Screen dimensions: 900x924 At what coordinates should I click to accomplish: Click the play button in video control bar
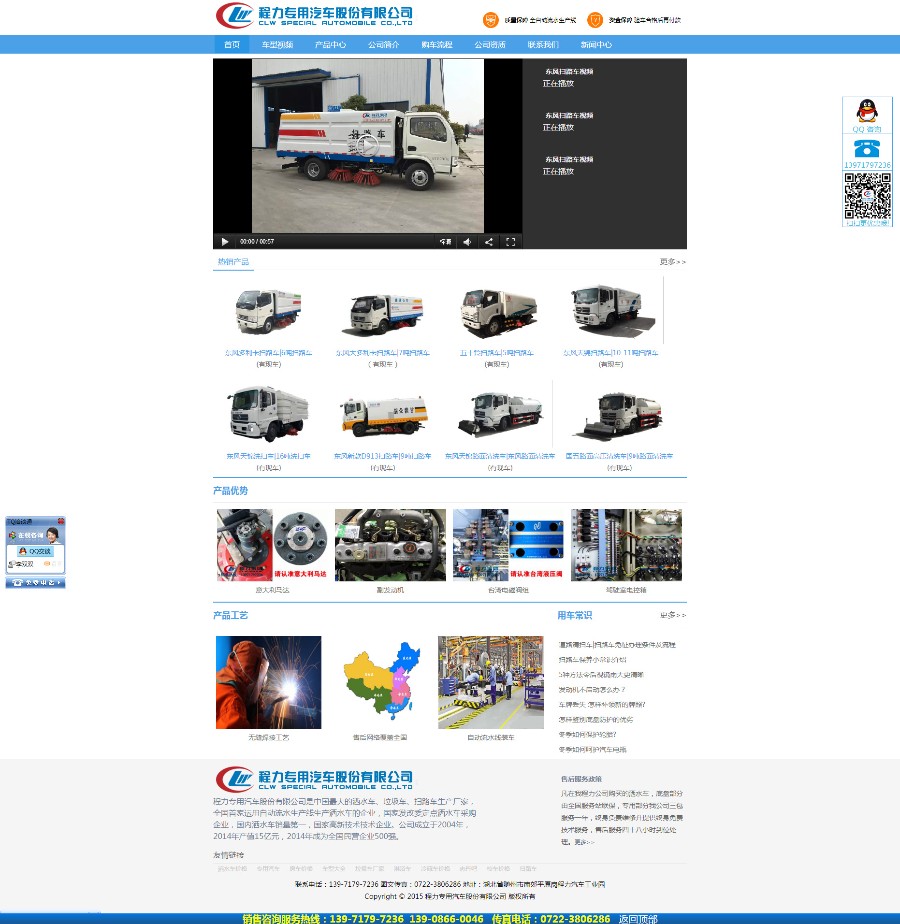click(x=225, y=242)
